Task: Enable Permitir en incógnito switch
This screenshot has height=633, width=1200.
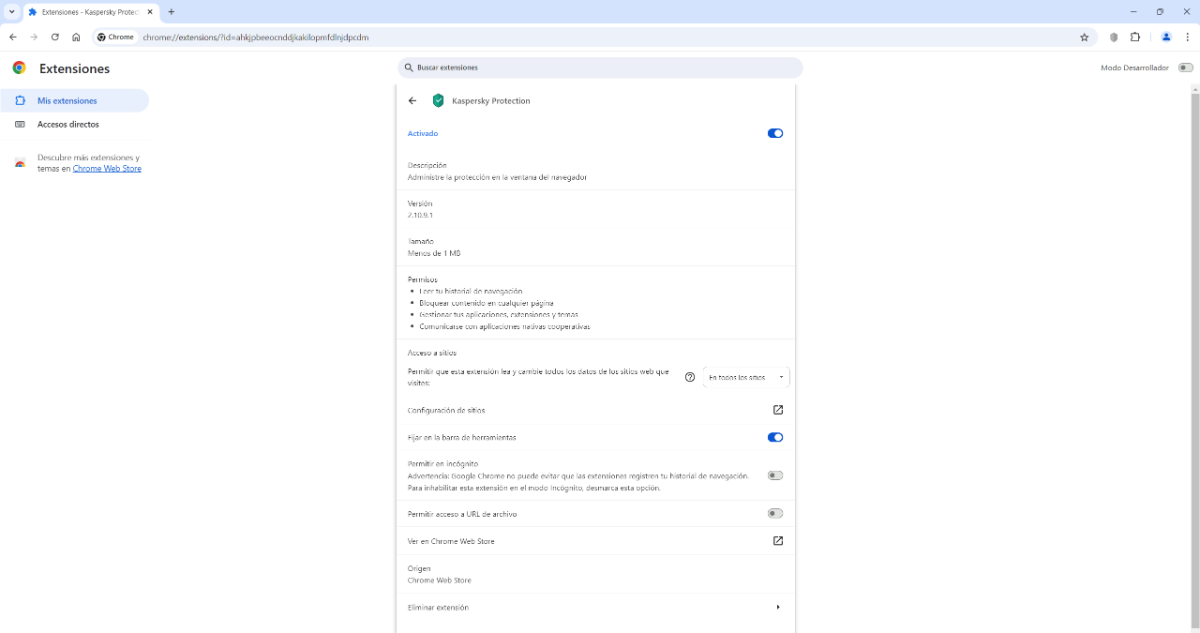Action: pos(775,476)
